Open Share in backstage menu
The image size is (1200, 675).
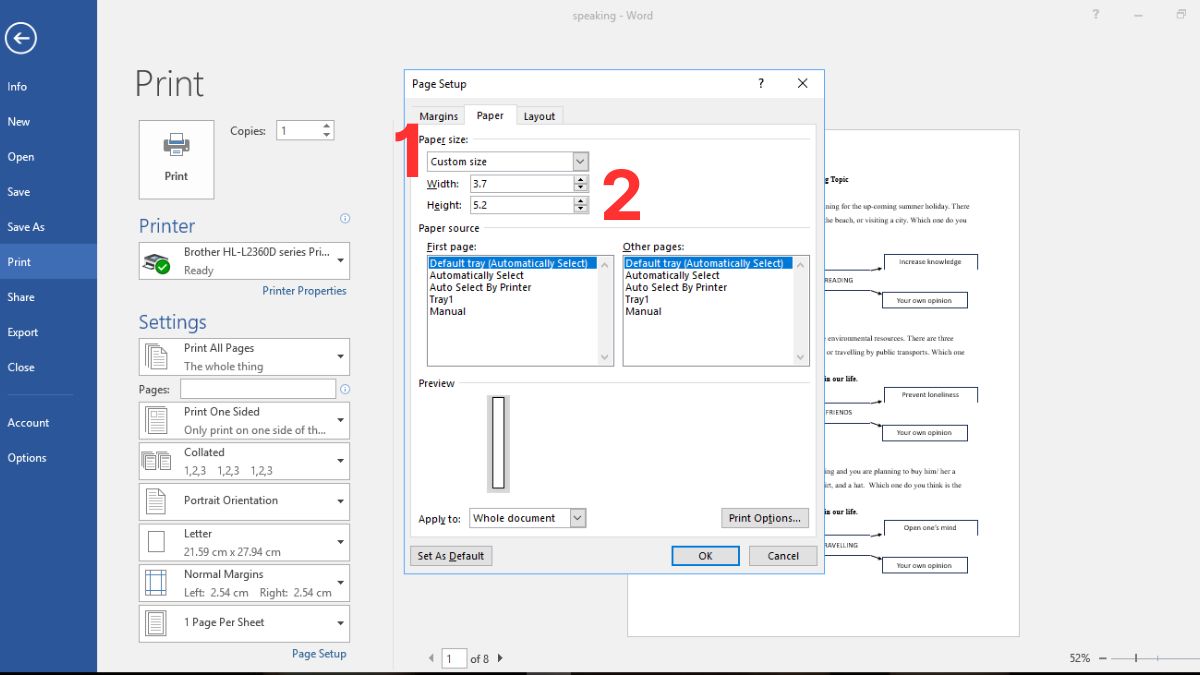coord(48,297)
